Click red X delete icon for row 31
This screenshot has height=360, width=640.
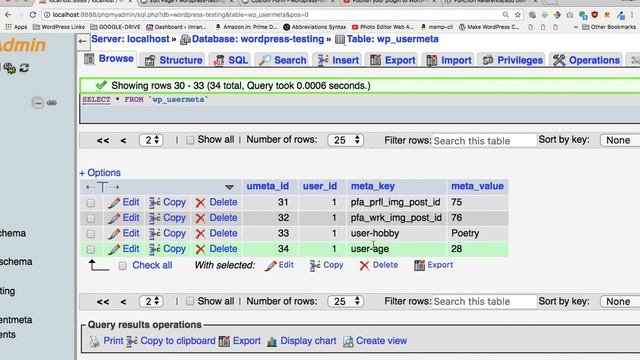pos(200,203)
